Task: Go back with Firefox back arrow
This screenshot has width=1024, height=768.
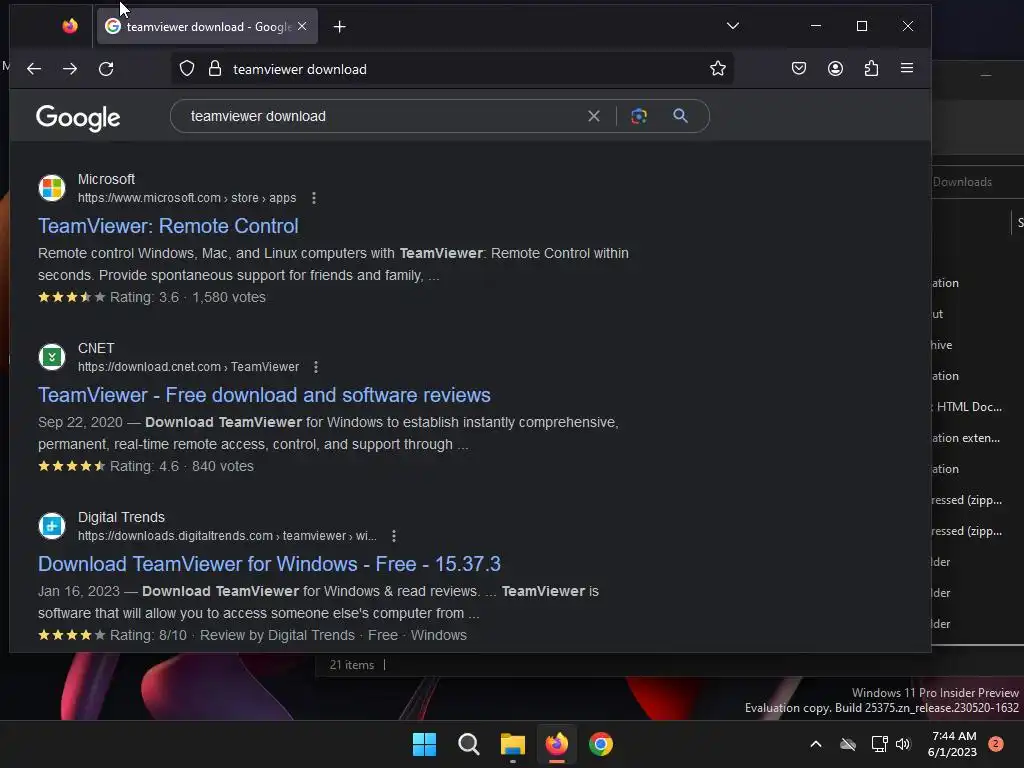Action: [x=34, y=69]
